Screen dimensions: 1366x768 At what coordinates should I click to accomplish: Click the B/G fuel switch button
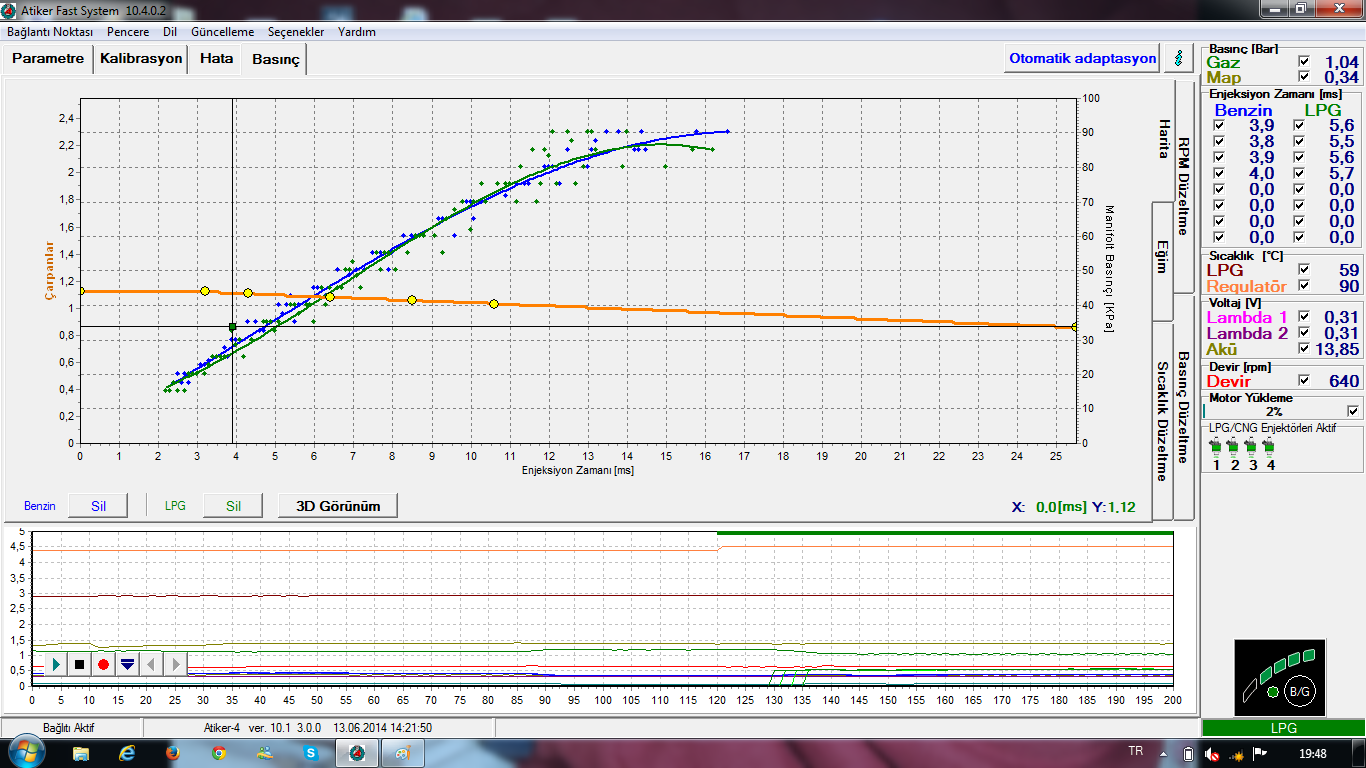[x=1299, y=690]
